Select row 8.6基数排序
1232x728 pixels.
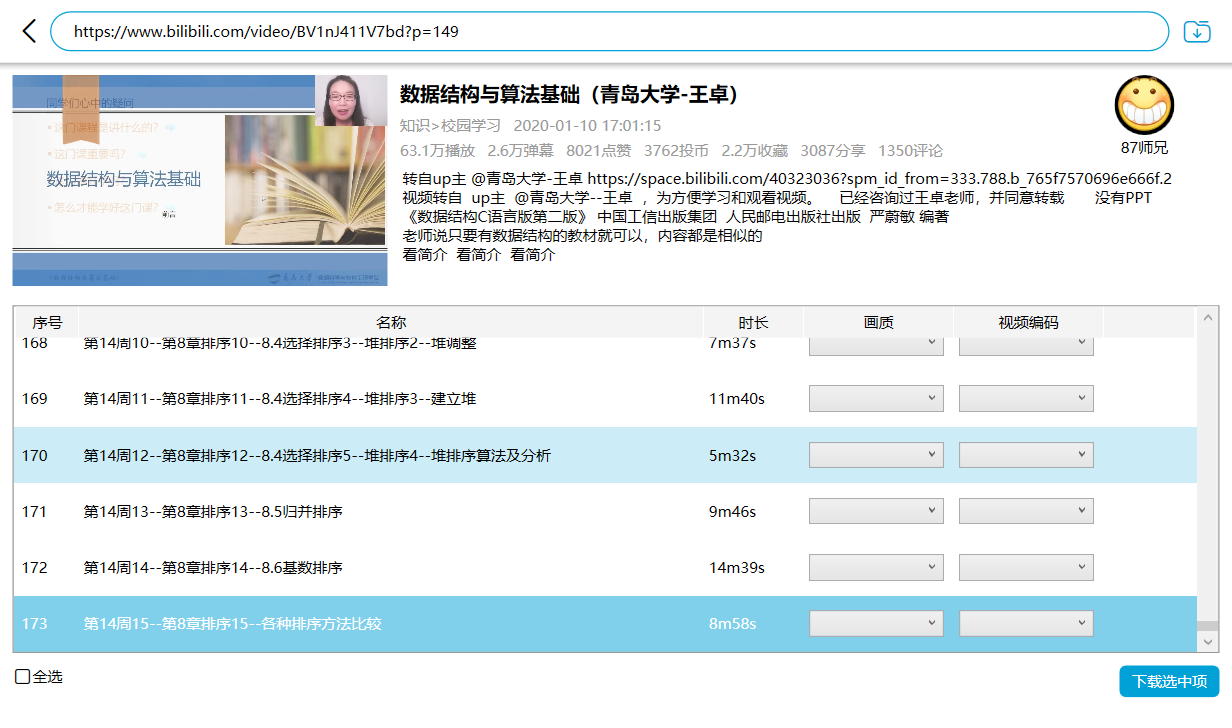click(x=605, y=567)
